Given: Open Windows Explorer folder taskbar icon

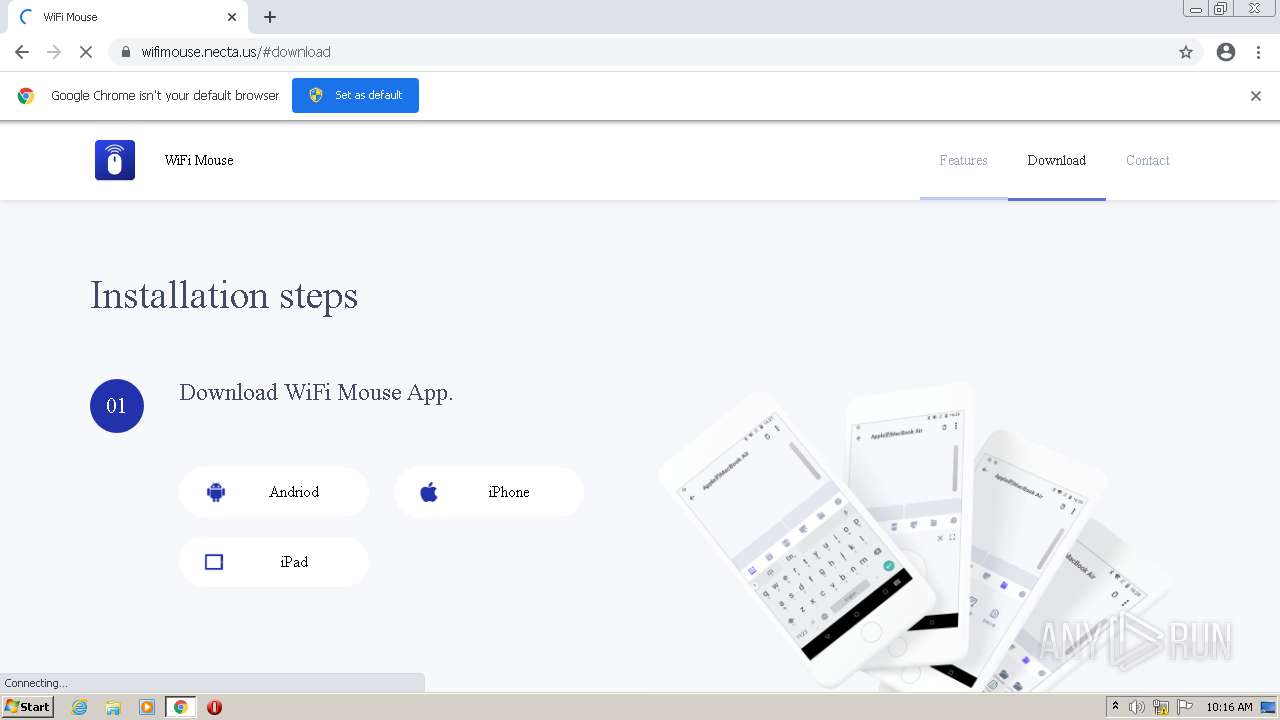Looking at the screenshot, I should (113, 707).
